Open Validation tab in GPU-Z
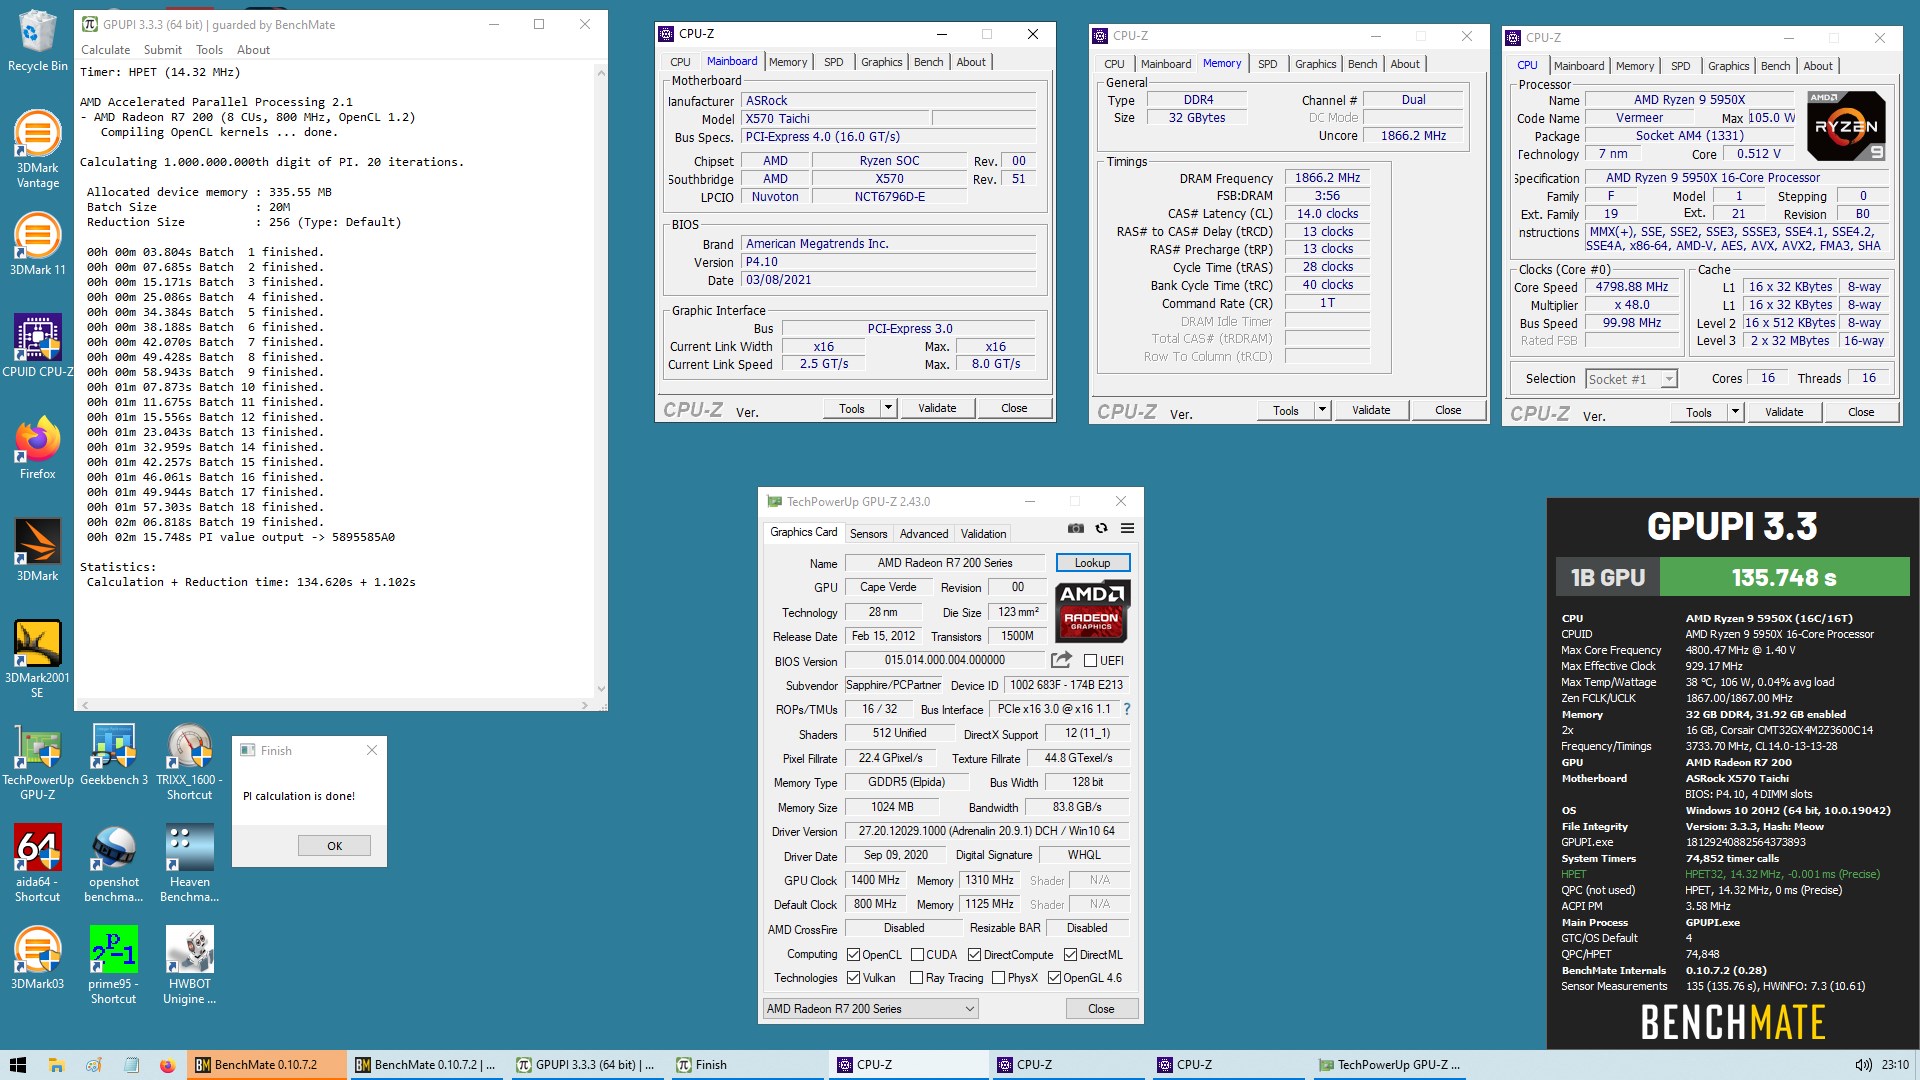Image resolution: width=1920 pixels, height=1080 pixels. 983,534
